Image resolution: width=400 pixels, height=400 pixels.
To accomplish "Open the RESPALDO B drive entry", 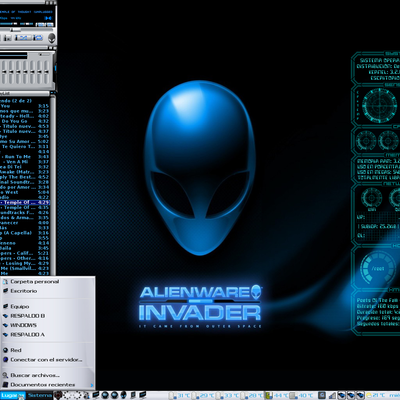I will coord(48,316).
